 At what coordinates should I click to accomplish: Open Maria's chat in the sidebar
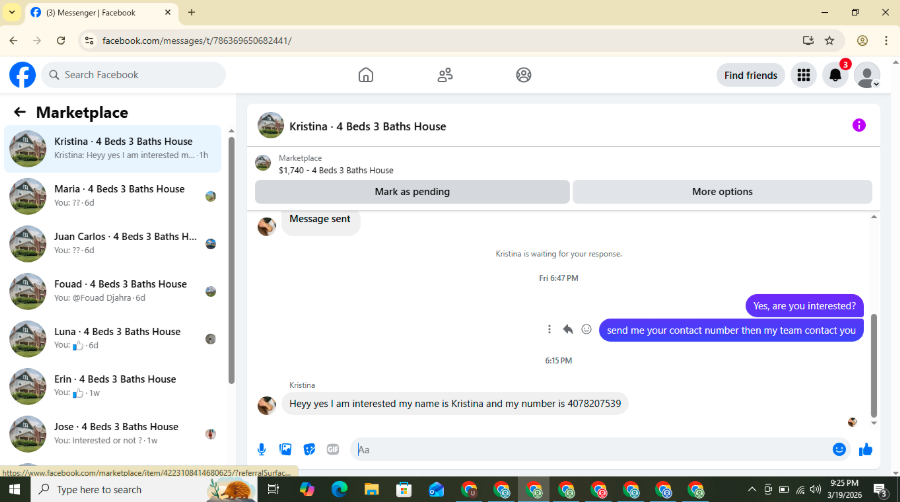pos(112,196)
